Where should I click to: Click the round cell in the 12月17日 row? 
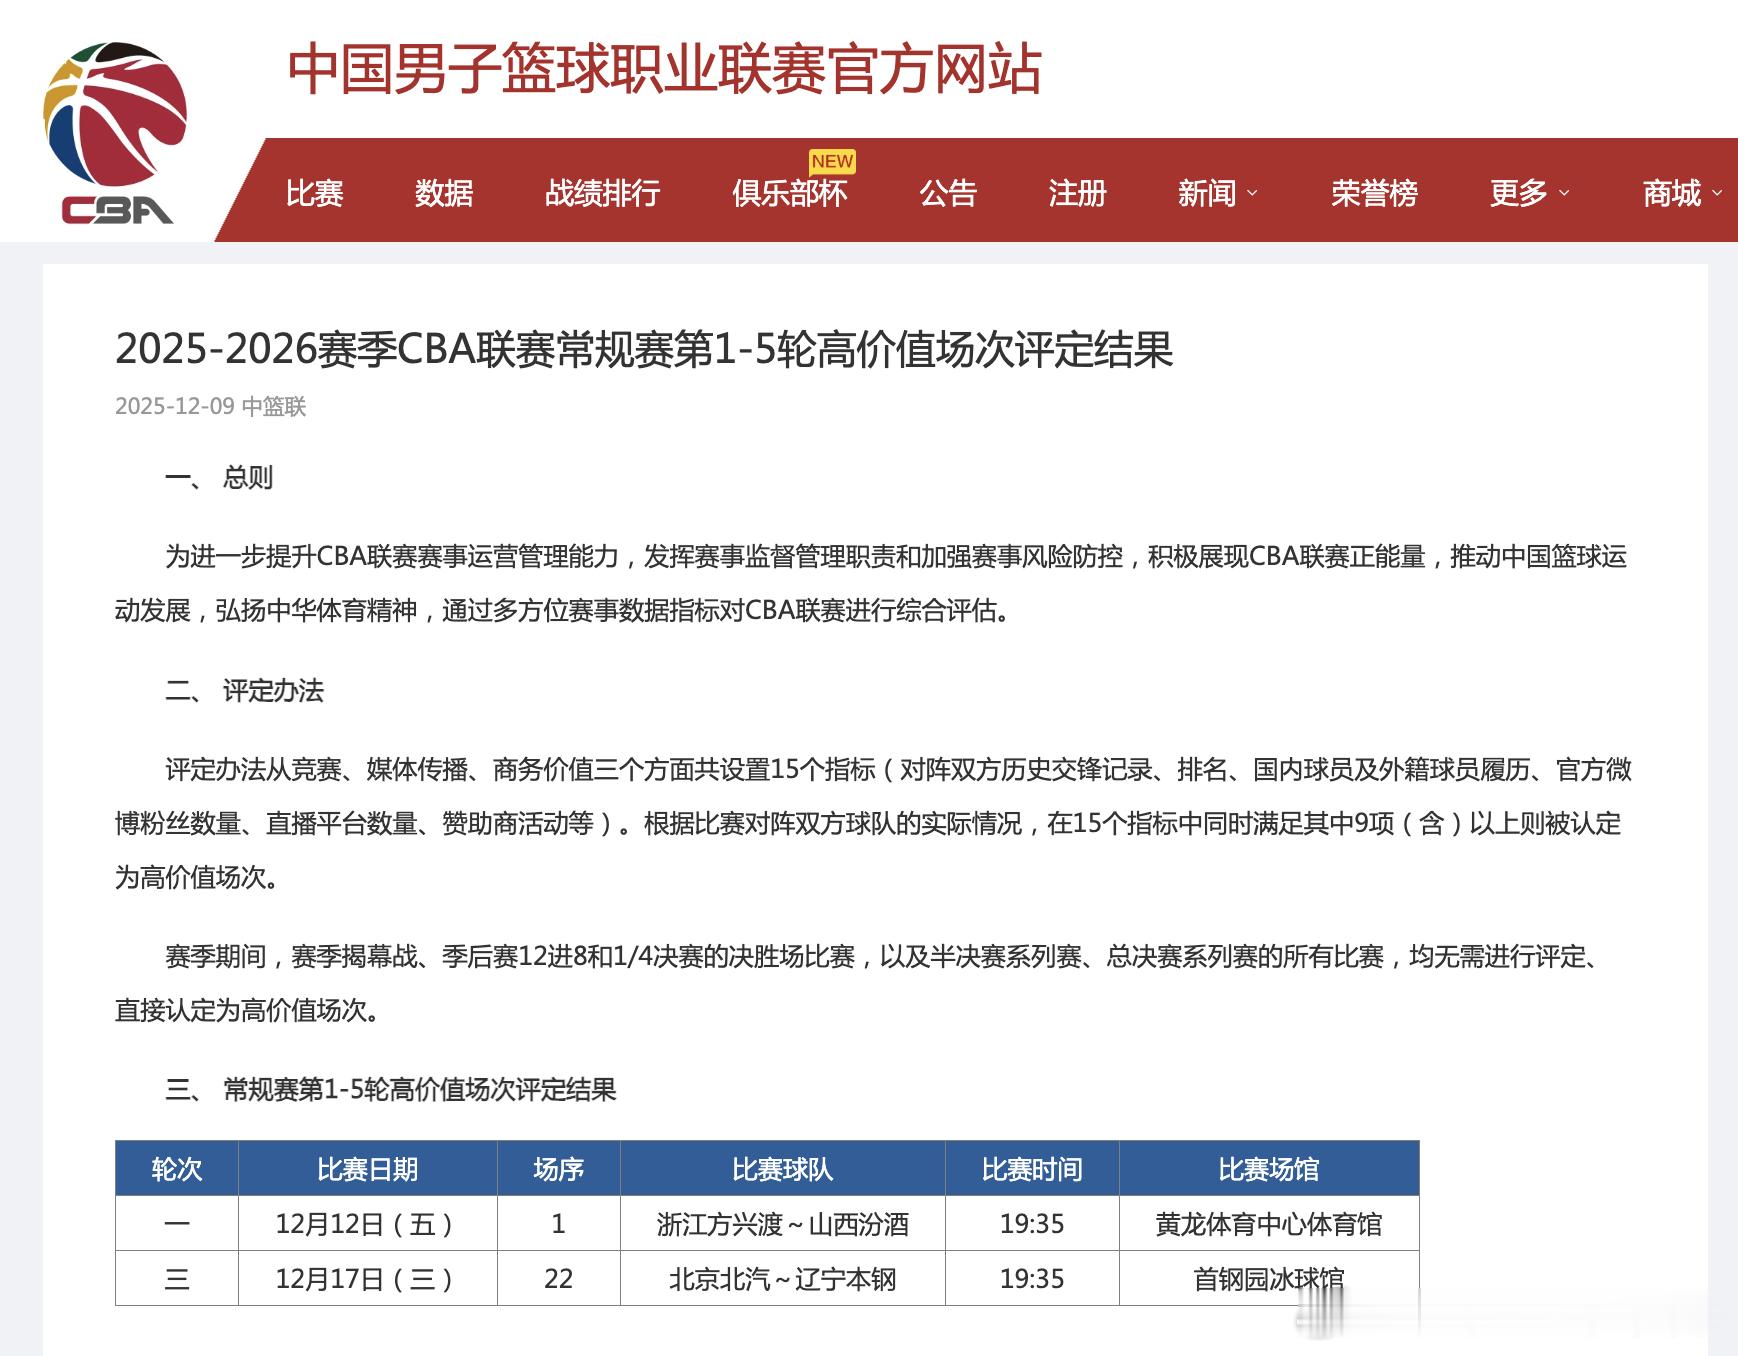(177, 1279)
